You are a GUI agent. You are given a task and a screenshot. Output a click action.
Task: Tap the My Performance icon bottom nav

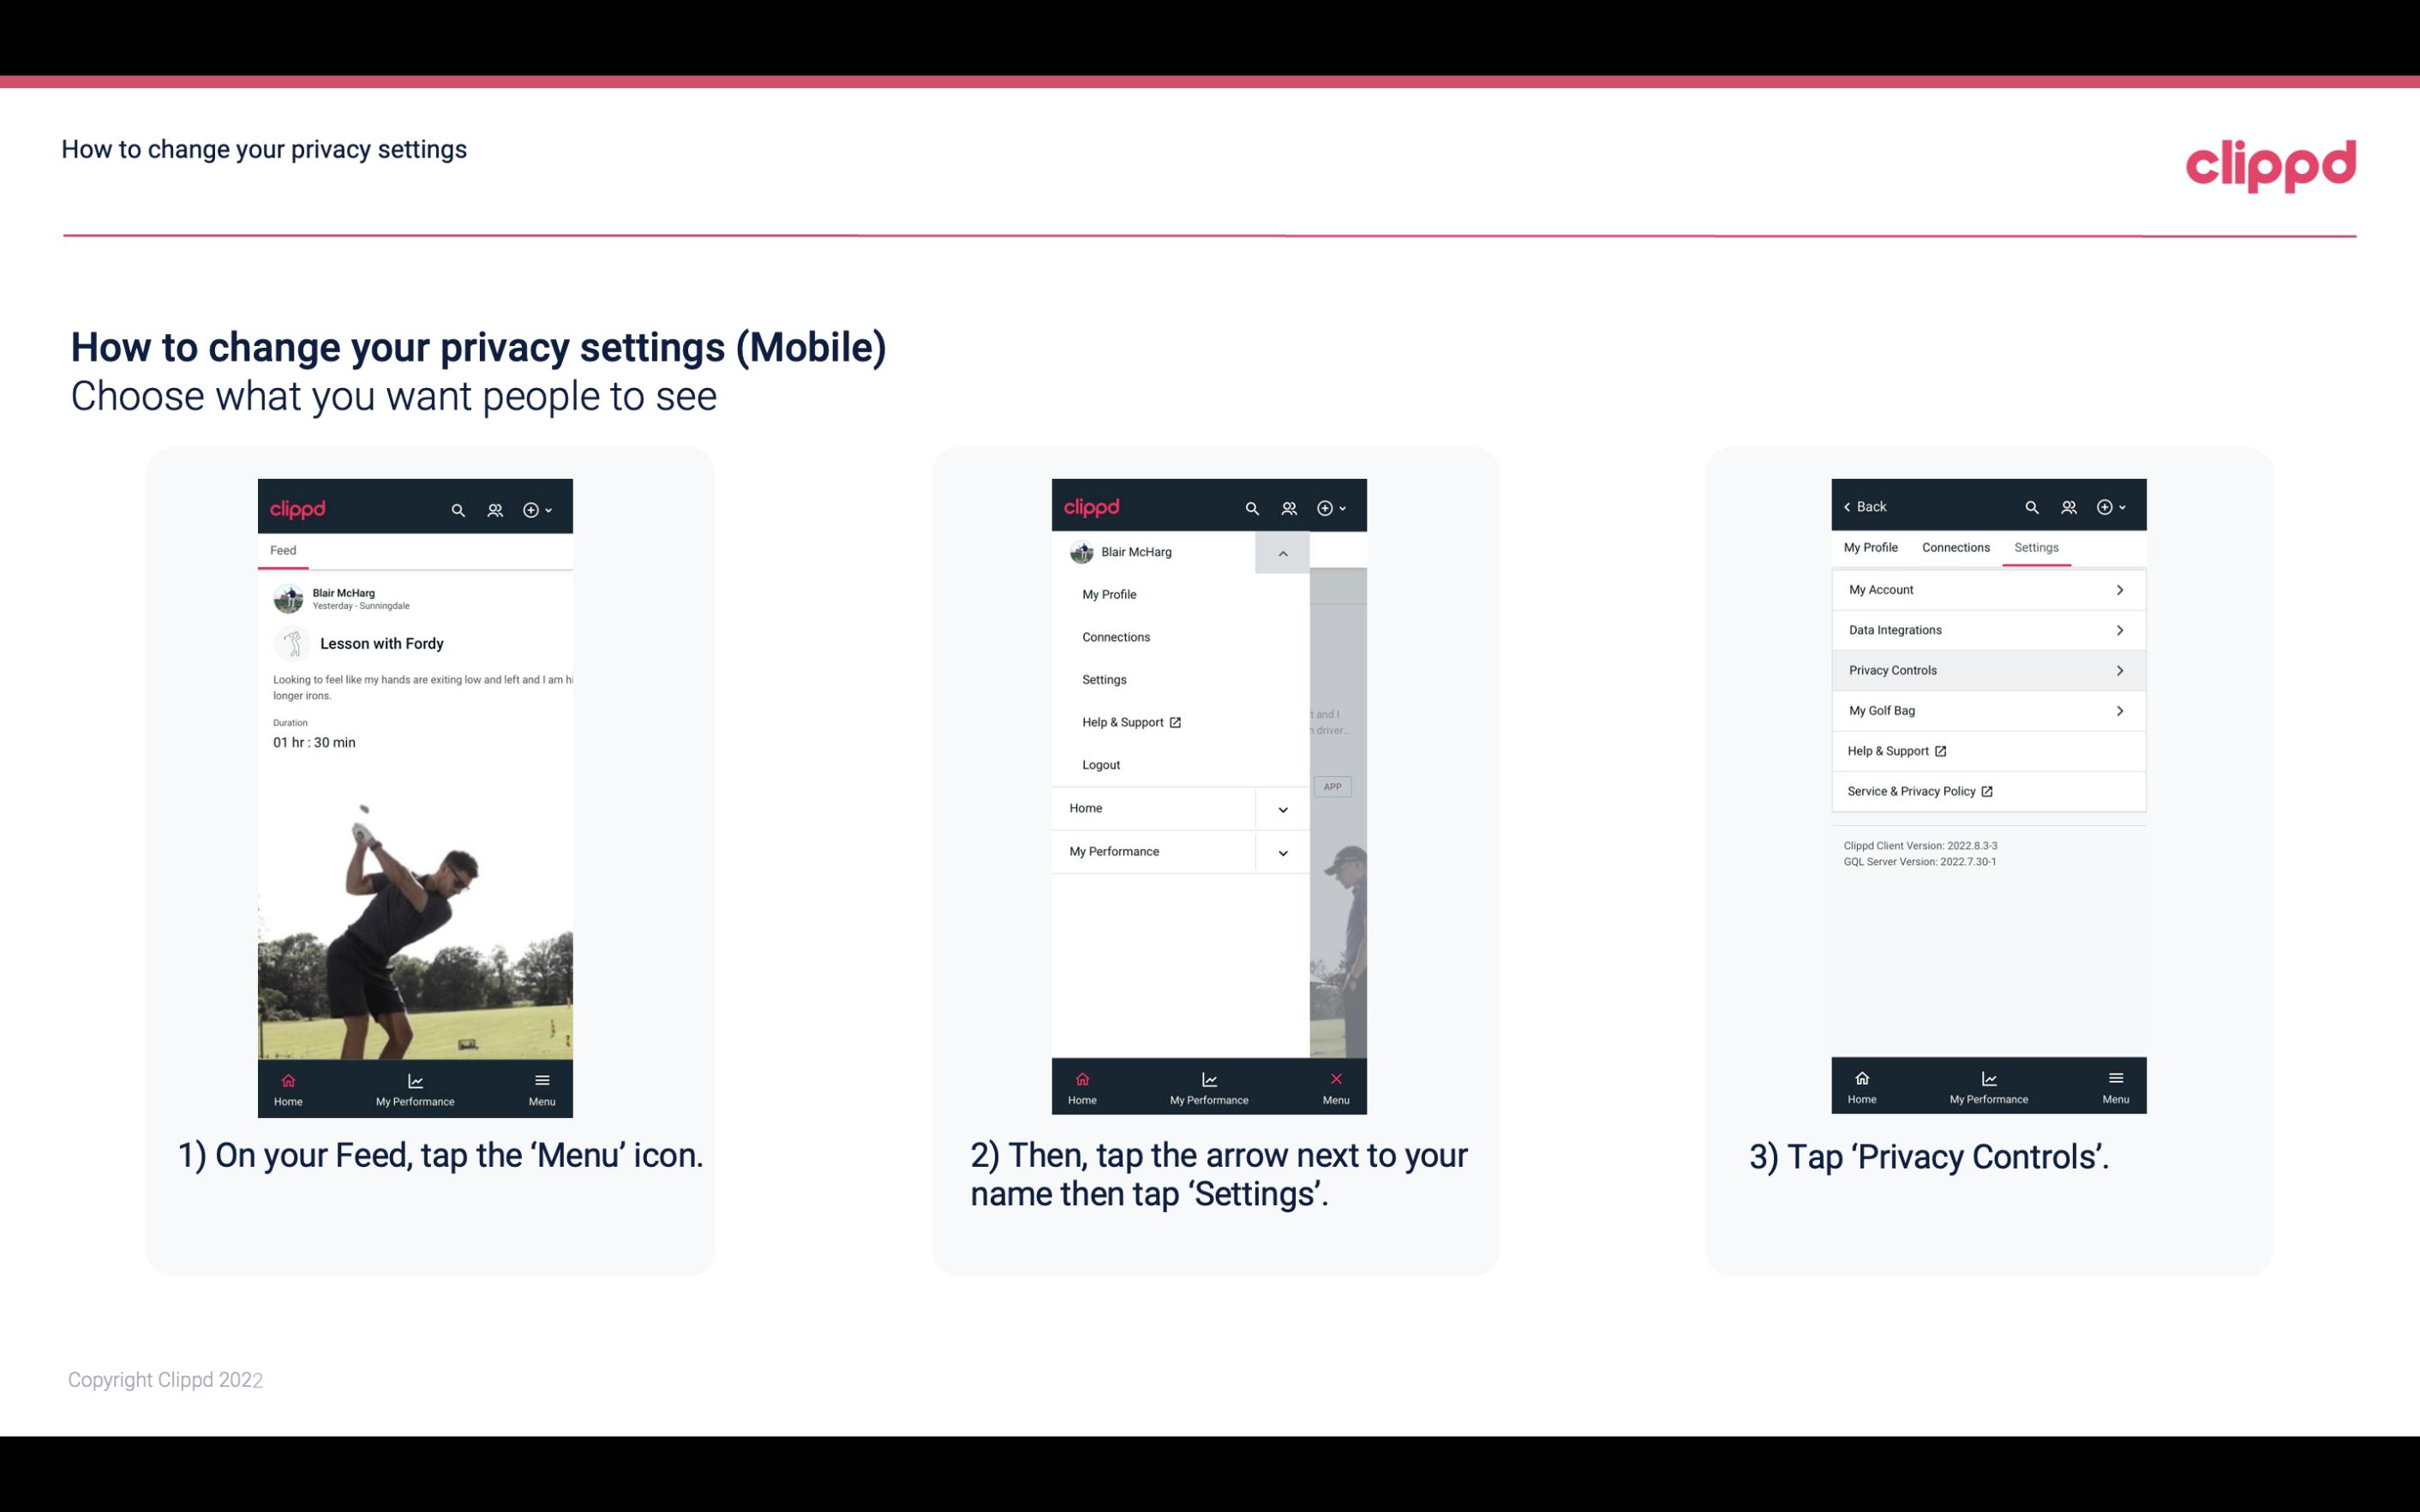tap(415, 1085)
